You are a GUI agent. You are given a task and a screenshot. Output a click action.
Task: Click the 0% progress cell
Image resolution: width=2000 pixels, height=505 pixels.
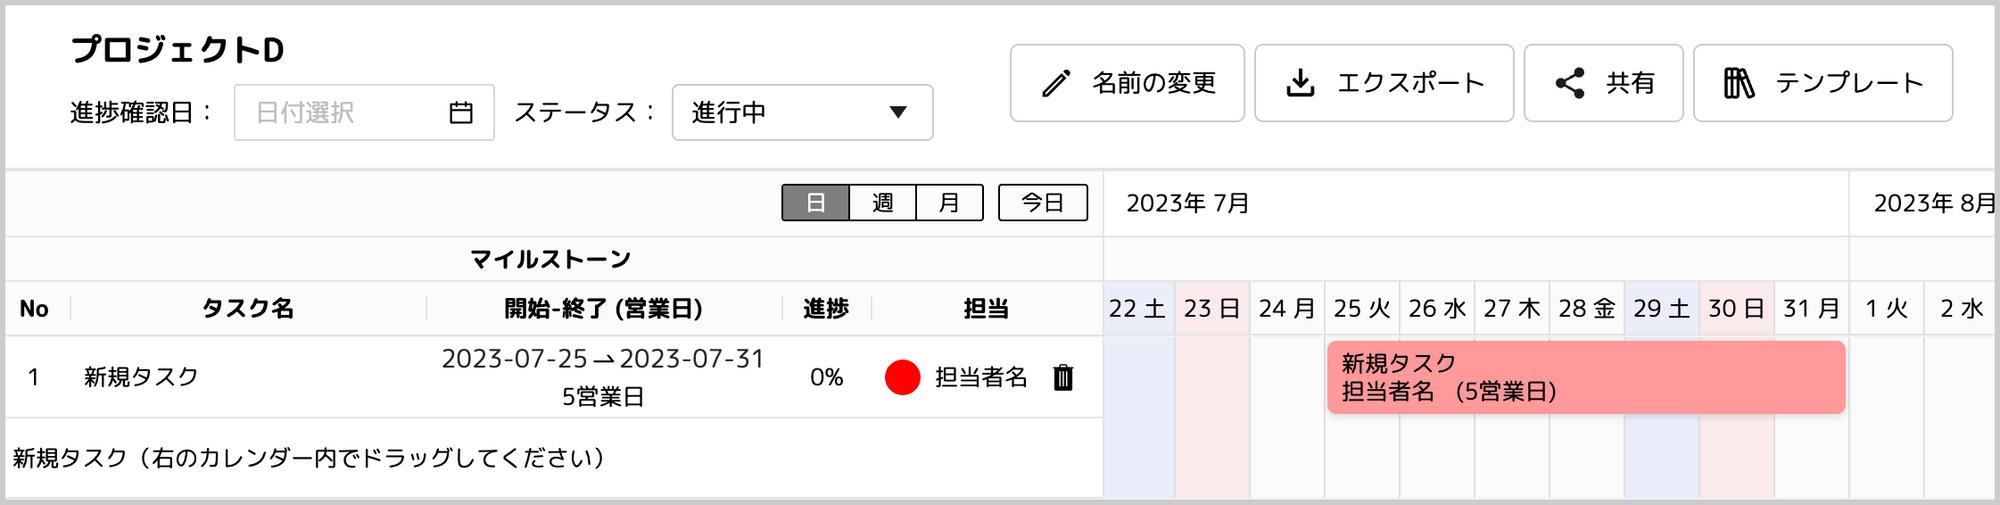pos(827,377)
